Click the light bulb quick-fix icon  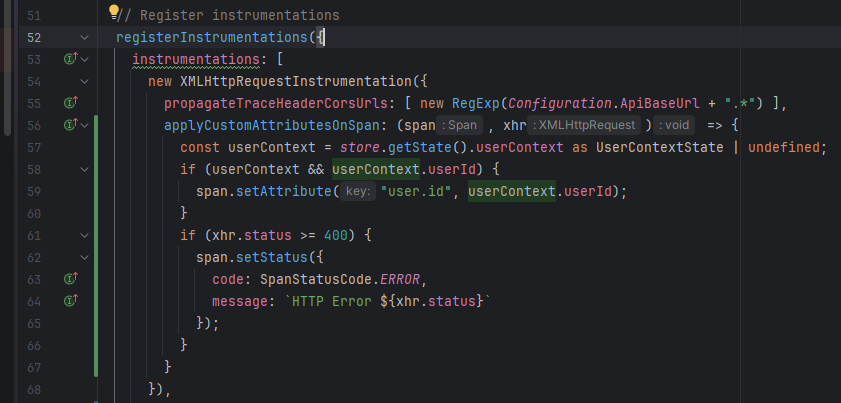pos(113,13)
